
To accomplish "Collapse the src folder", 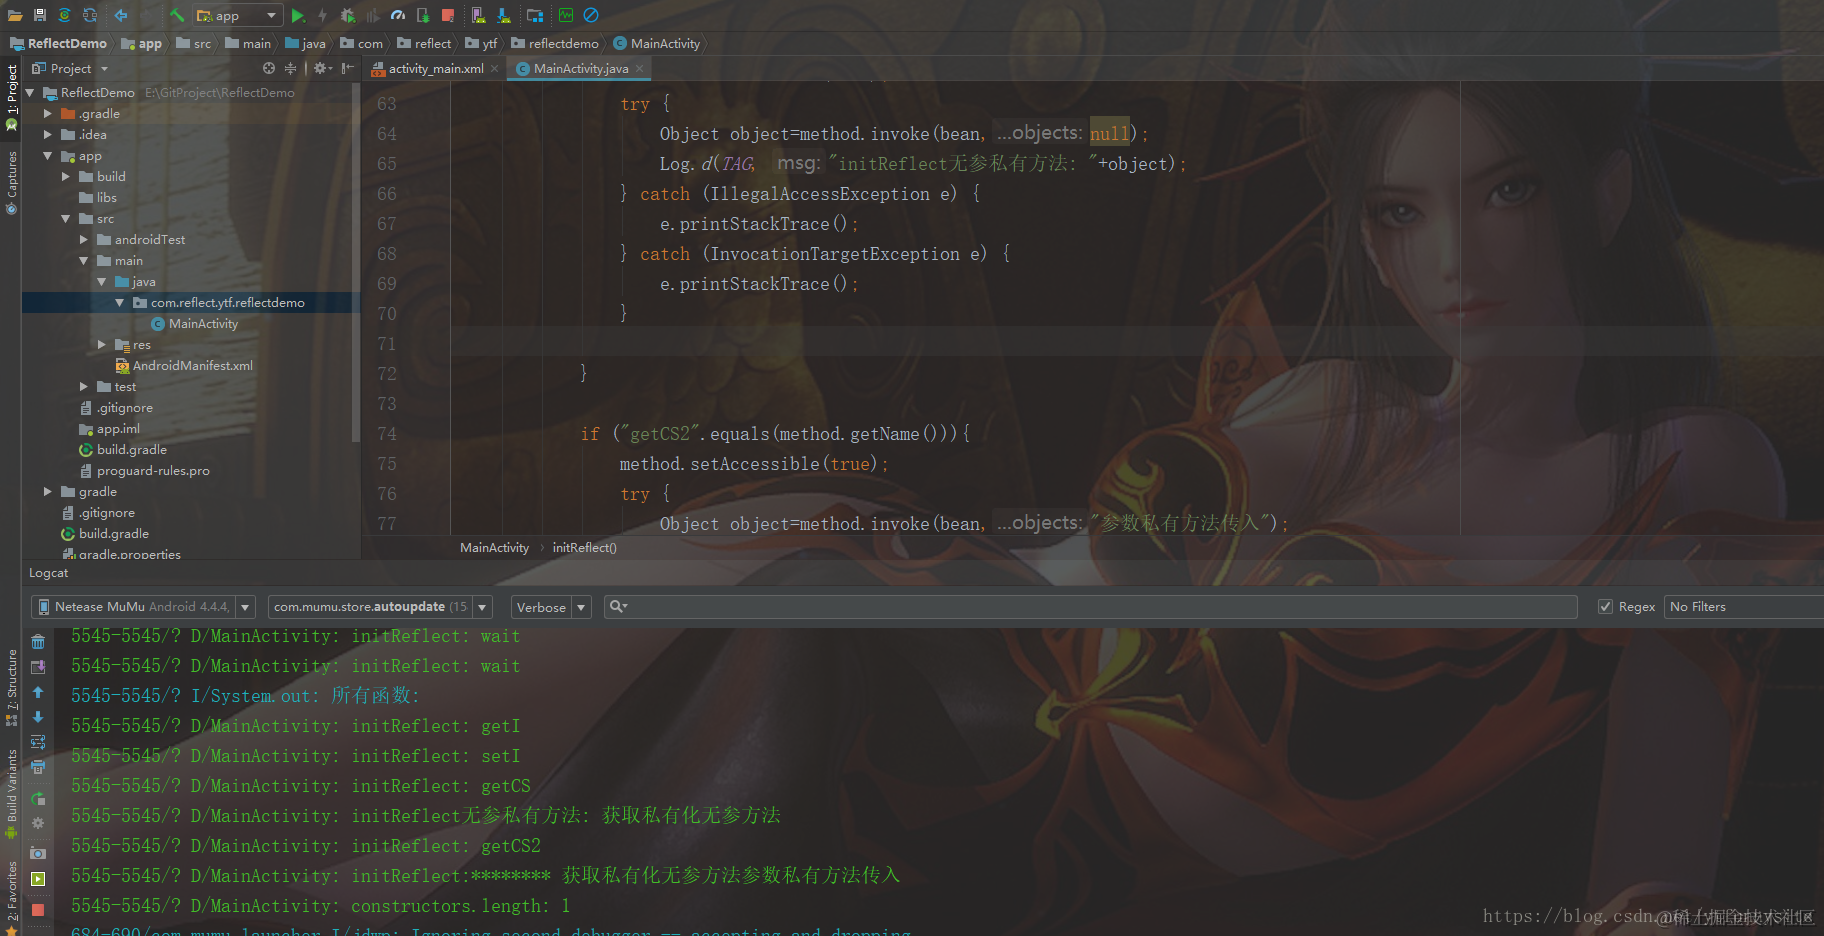I will 65,219.
